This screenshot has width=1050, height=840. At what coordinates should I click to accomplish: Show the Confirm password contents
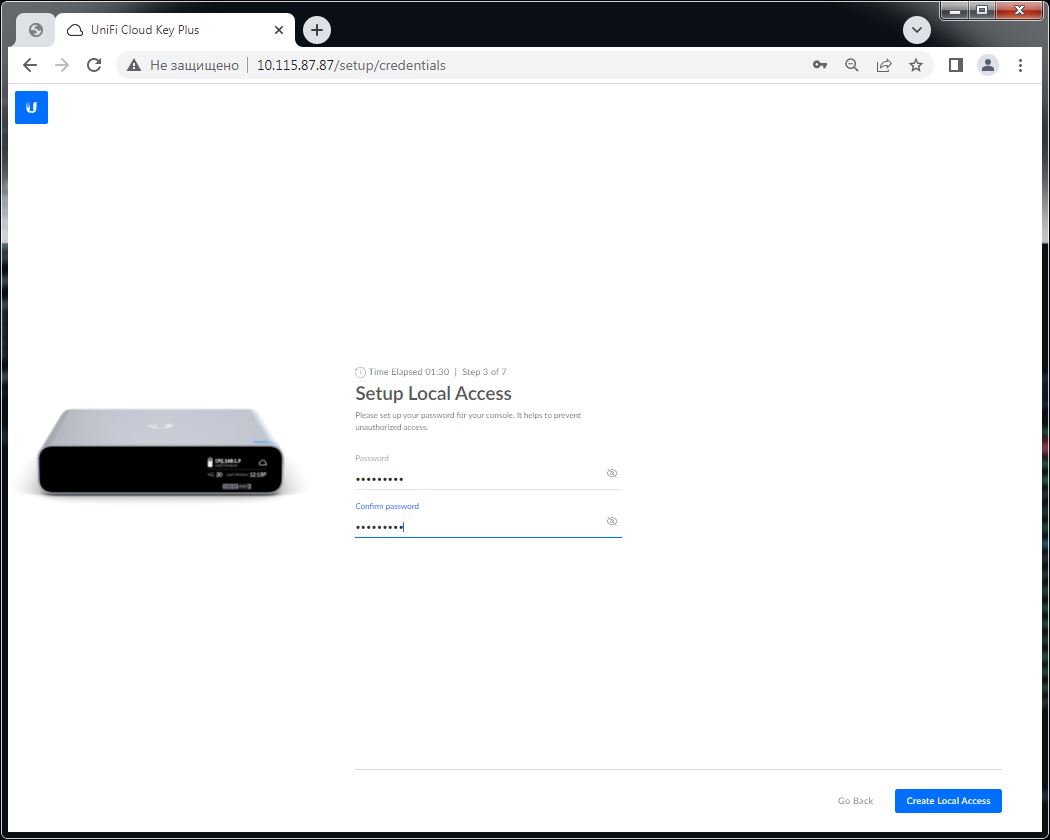point(612,521)
